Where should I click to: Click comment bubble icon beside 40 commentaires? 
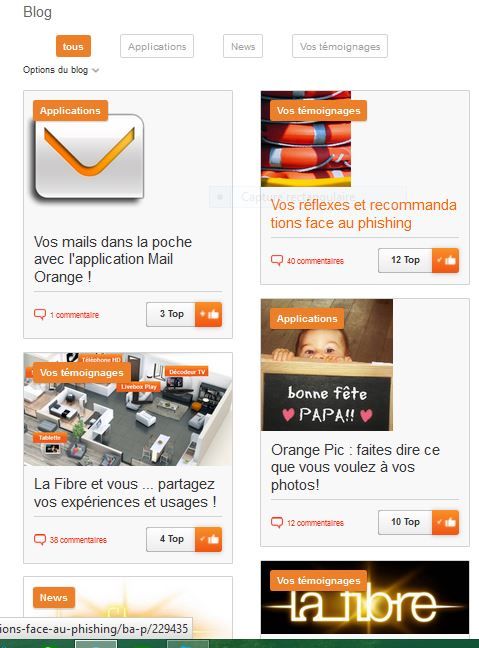[277, 261]
